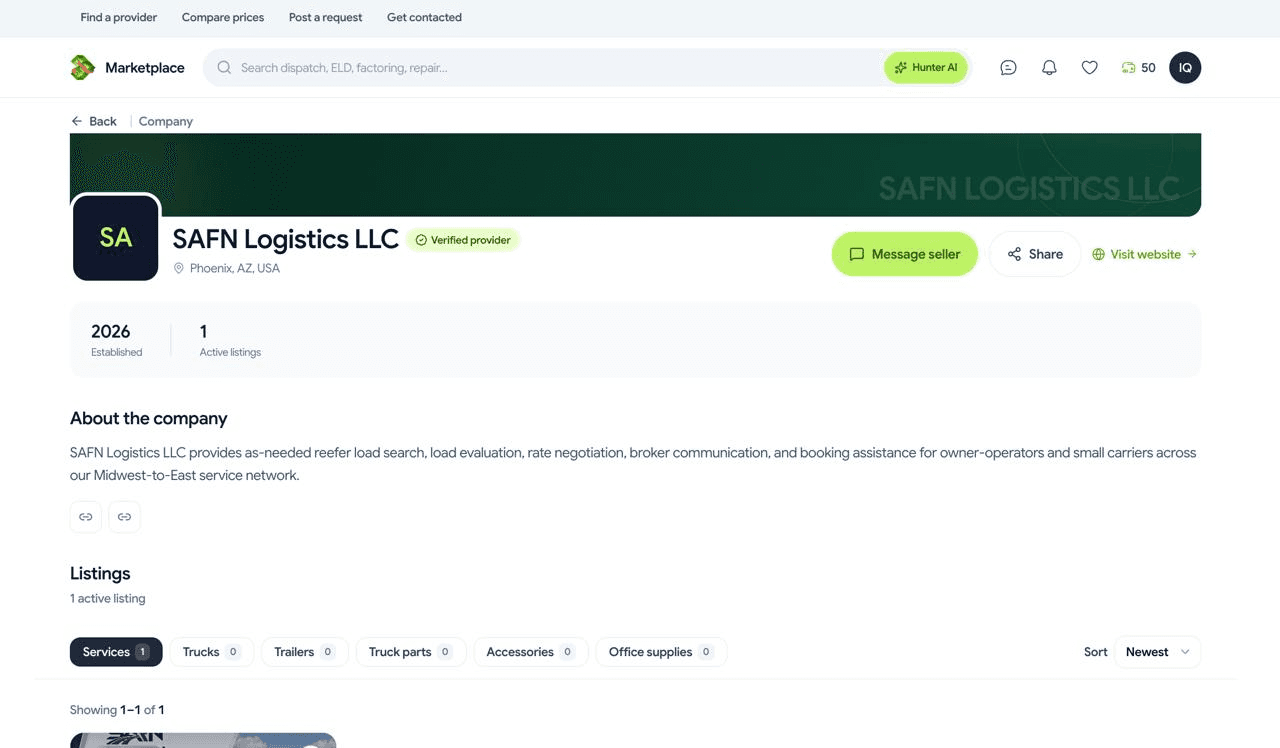Open the favorites heart icon
This screenshot has height=748, width=1280.
coord(1090,67)
